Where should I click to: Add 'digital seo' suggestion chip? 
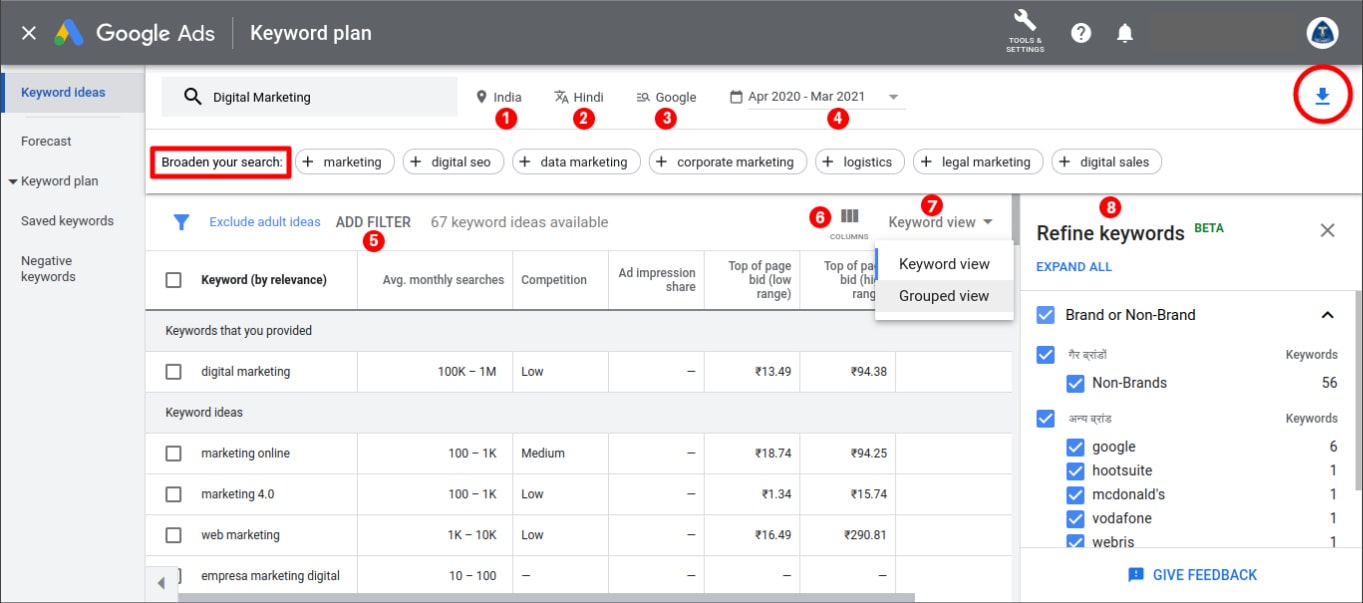453,162
